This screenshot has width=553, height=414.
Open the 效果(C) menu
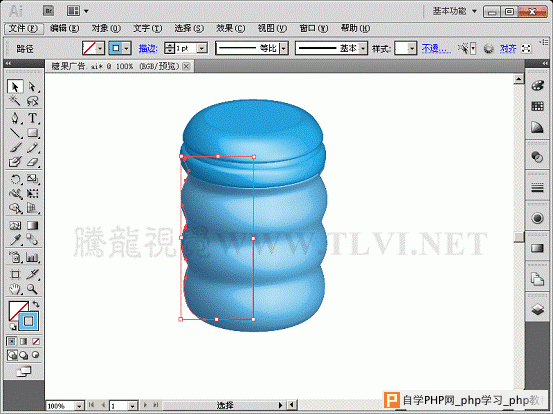(x=230, y=28)
